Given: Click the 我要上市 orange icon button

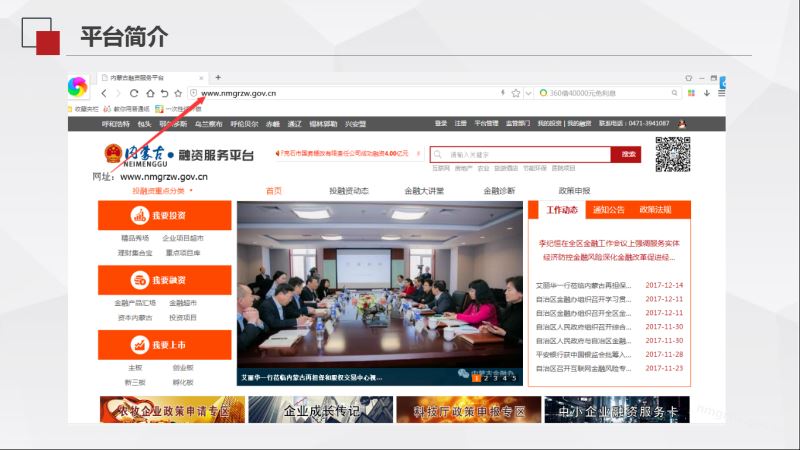Looking at the screenshot, I should tap(159, 345).
